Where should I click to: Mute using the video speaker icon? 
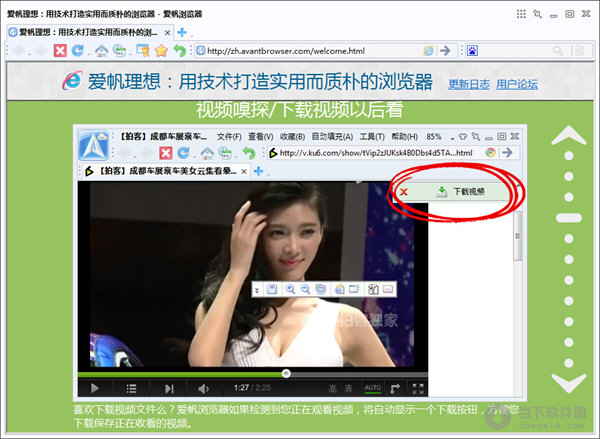204,388
